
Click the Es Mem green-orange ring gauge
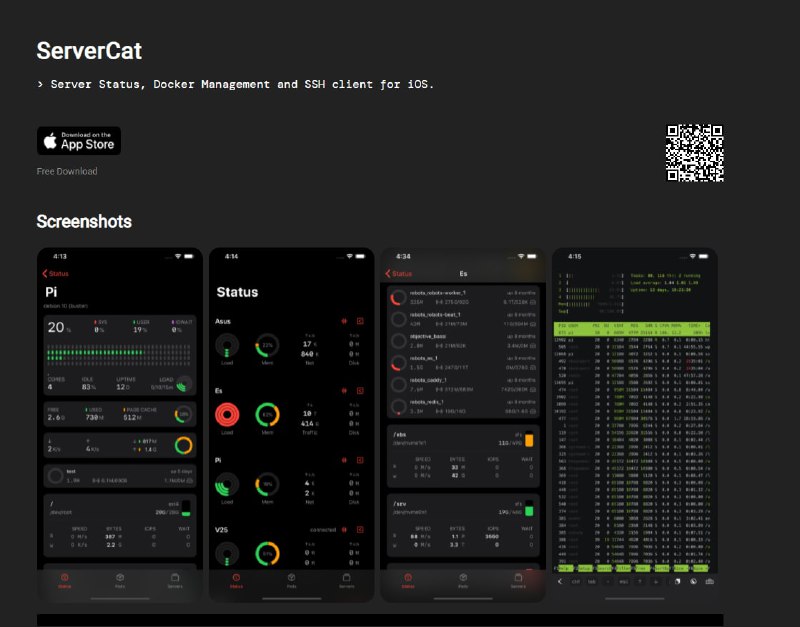coord(267,415)
